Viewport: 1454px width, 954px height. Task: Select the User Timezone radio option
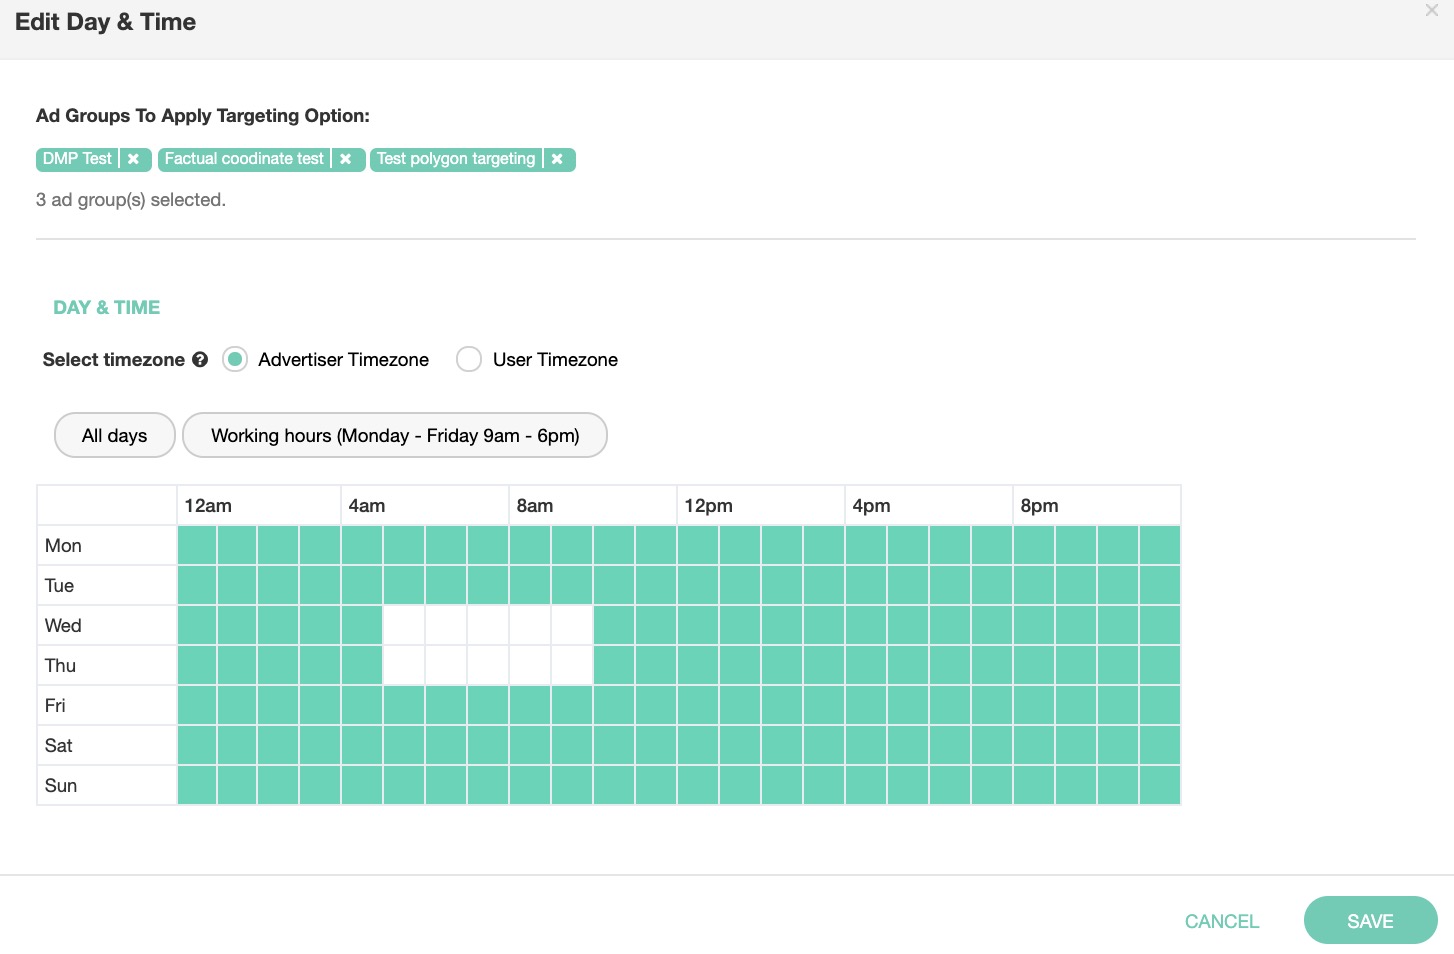pos(469,360)
